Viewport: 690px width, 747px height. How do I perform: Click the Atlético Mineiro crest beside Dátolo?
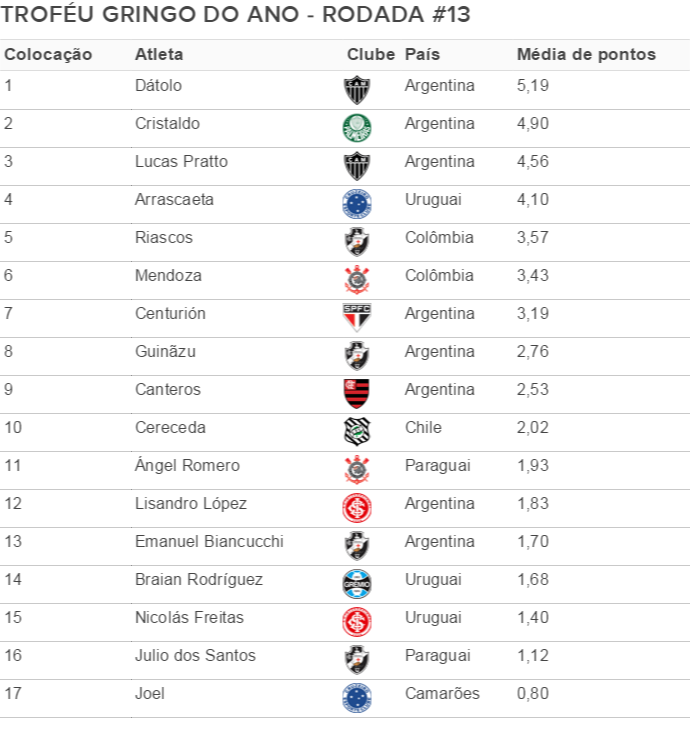357,90
